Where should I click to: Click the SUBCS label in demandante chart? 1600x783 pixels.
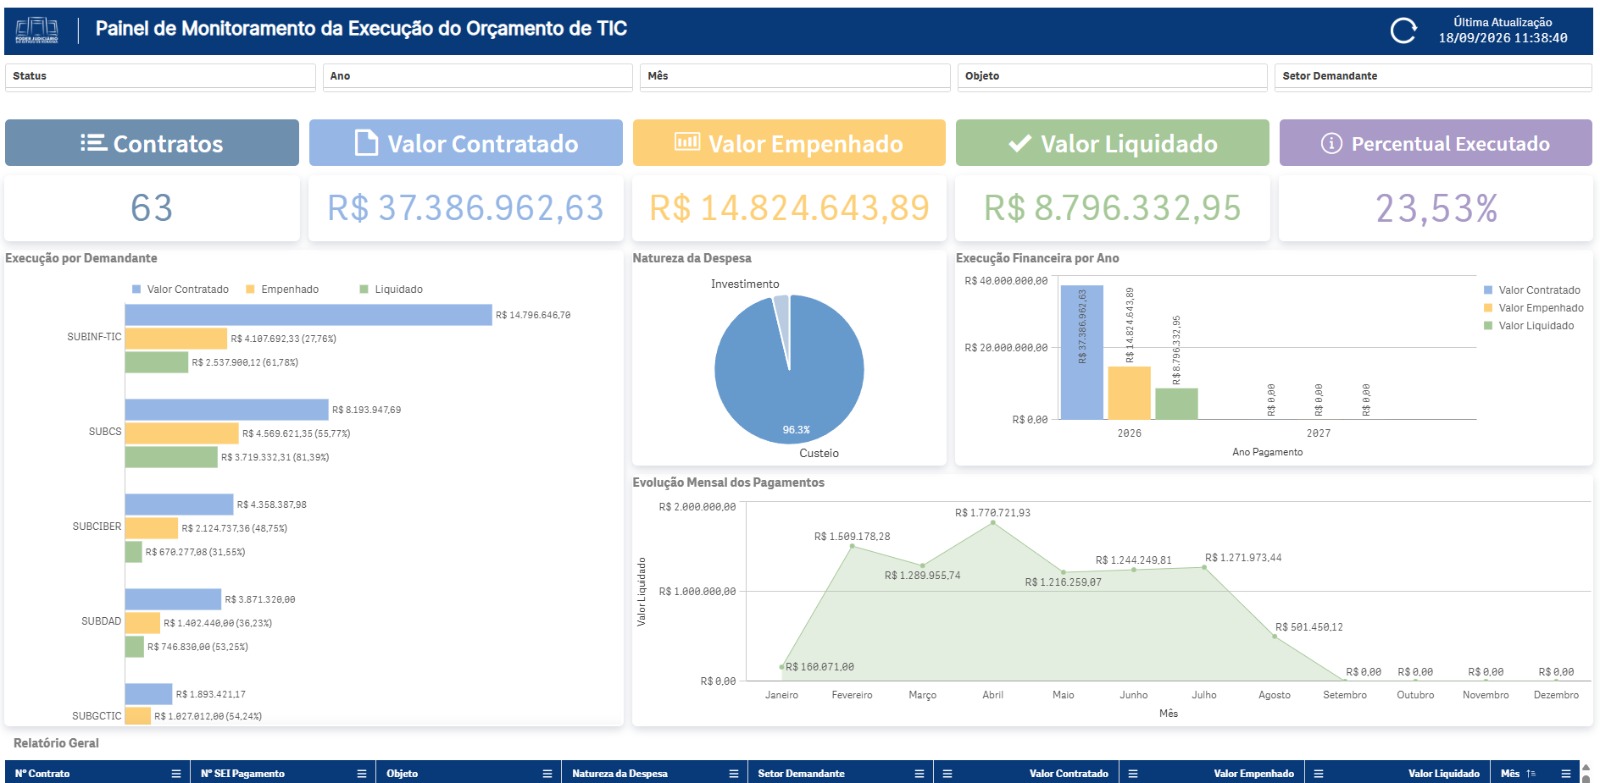[105, 432]
